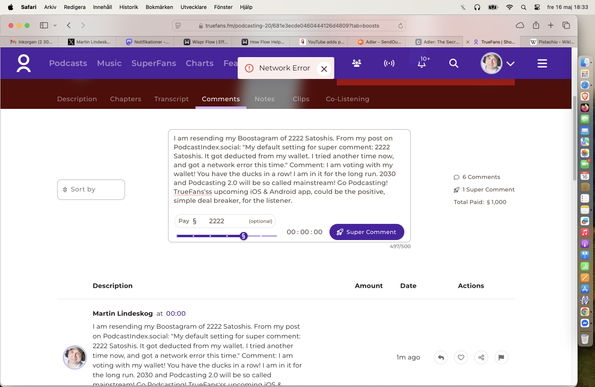
Task: Open the SuperFans nav item
Action: tap(154, 63)
